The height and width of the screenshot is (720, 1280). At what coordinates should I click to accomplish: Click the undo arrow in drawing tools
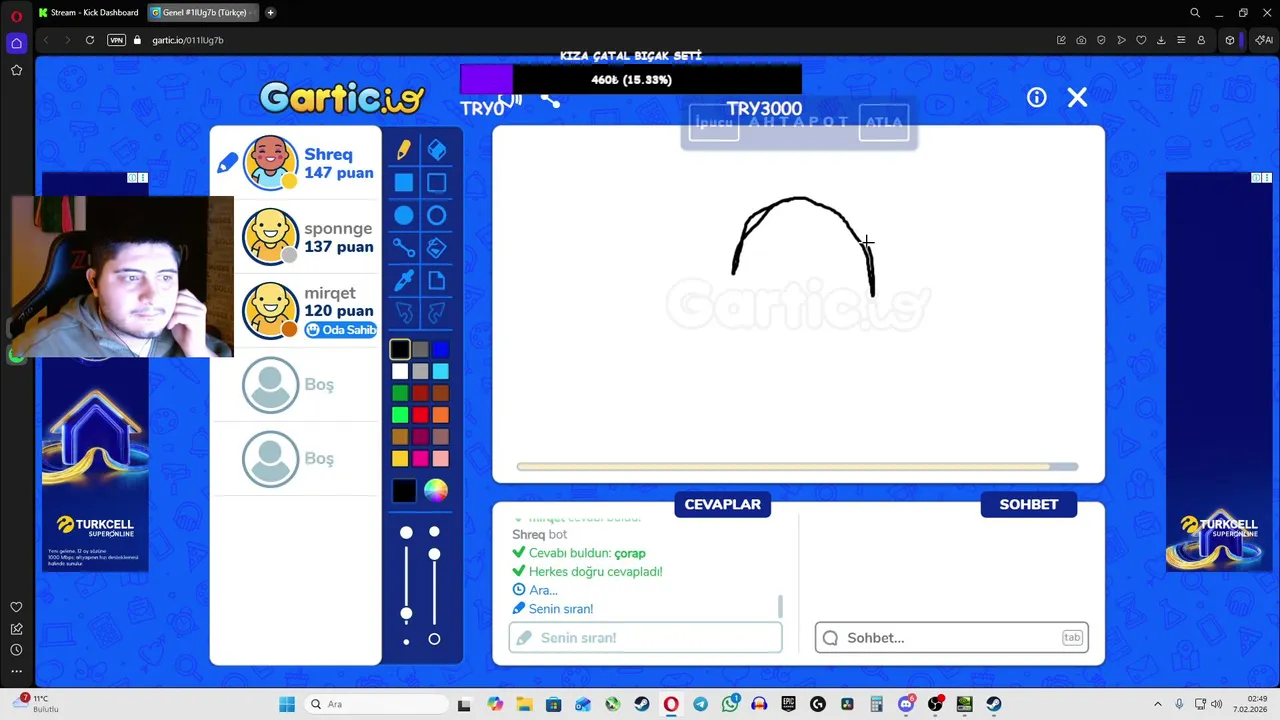click(x=403, y=314)
